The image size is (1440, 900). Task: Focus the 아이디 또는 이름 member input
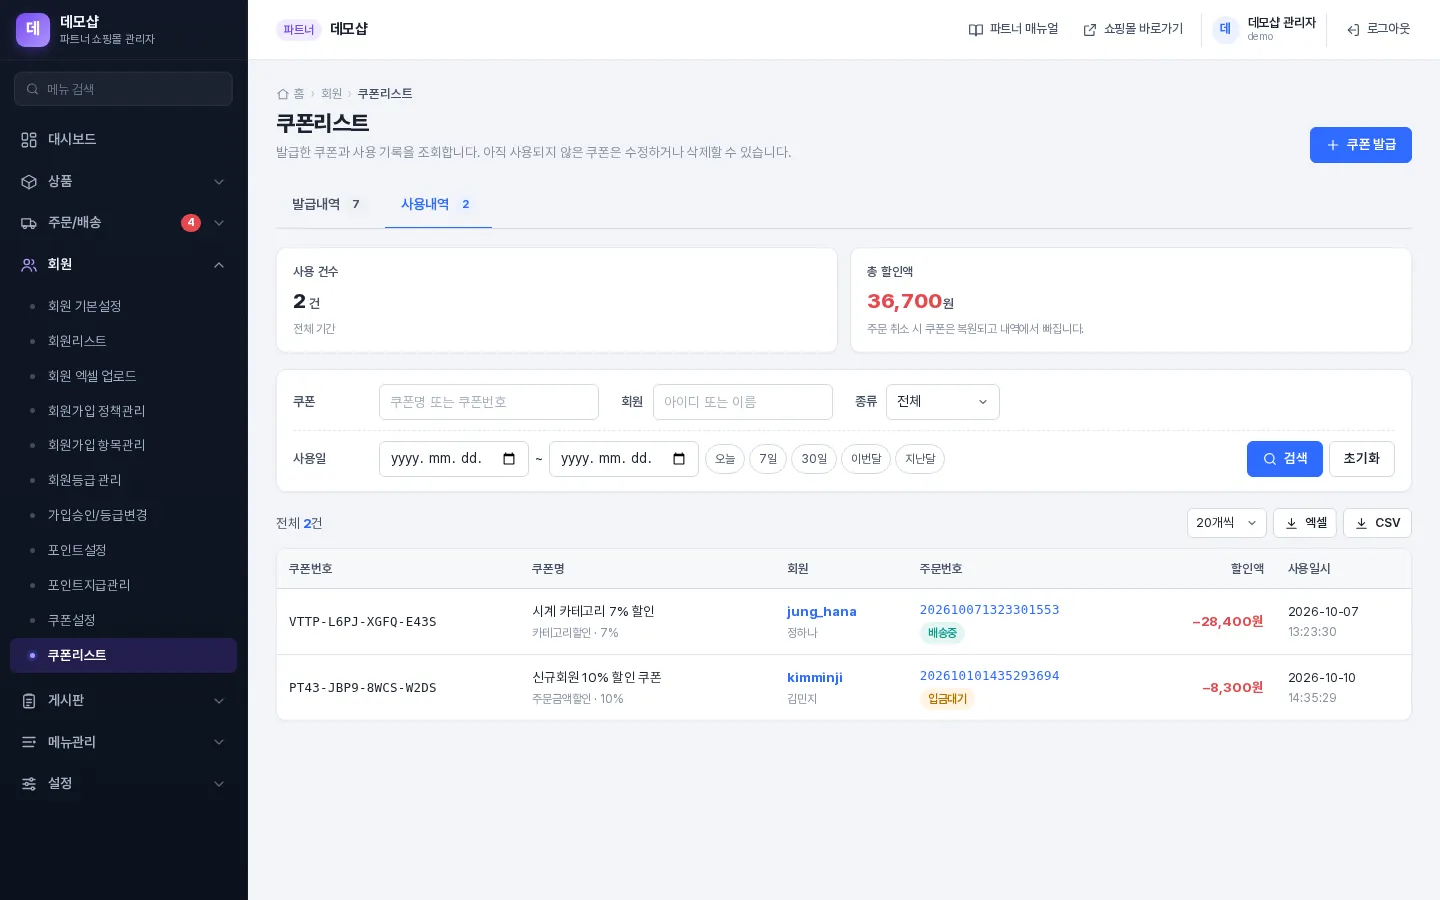pos(743,402)
